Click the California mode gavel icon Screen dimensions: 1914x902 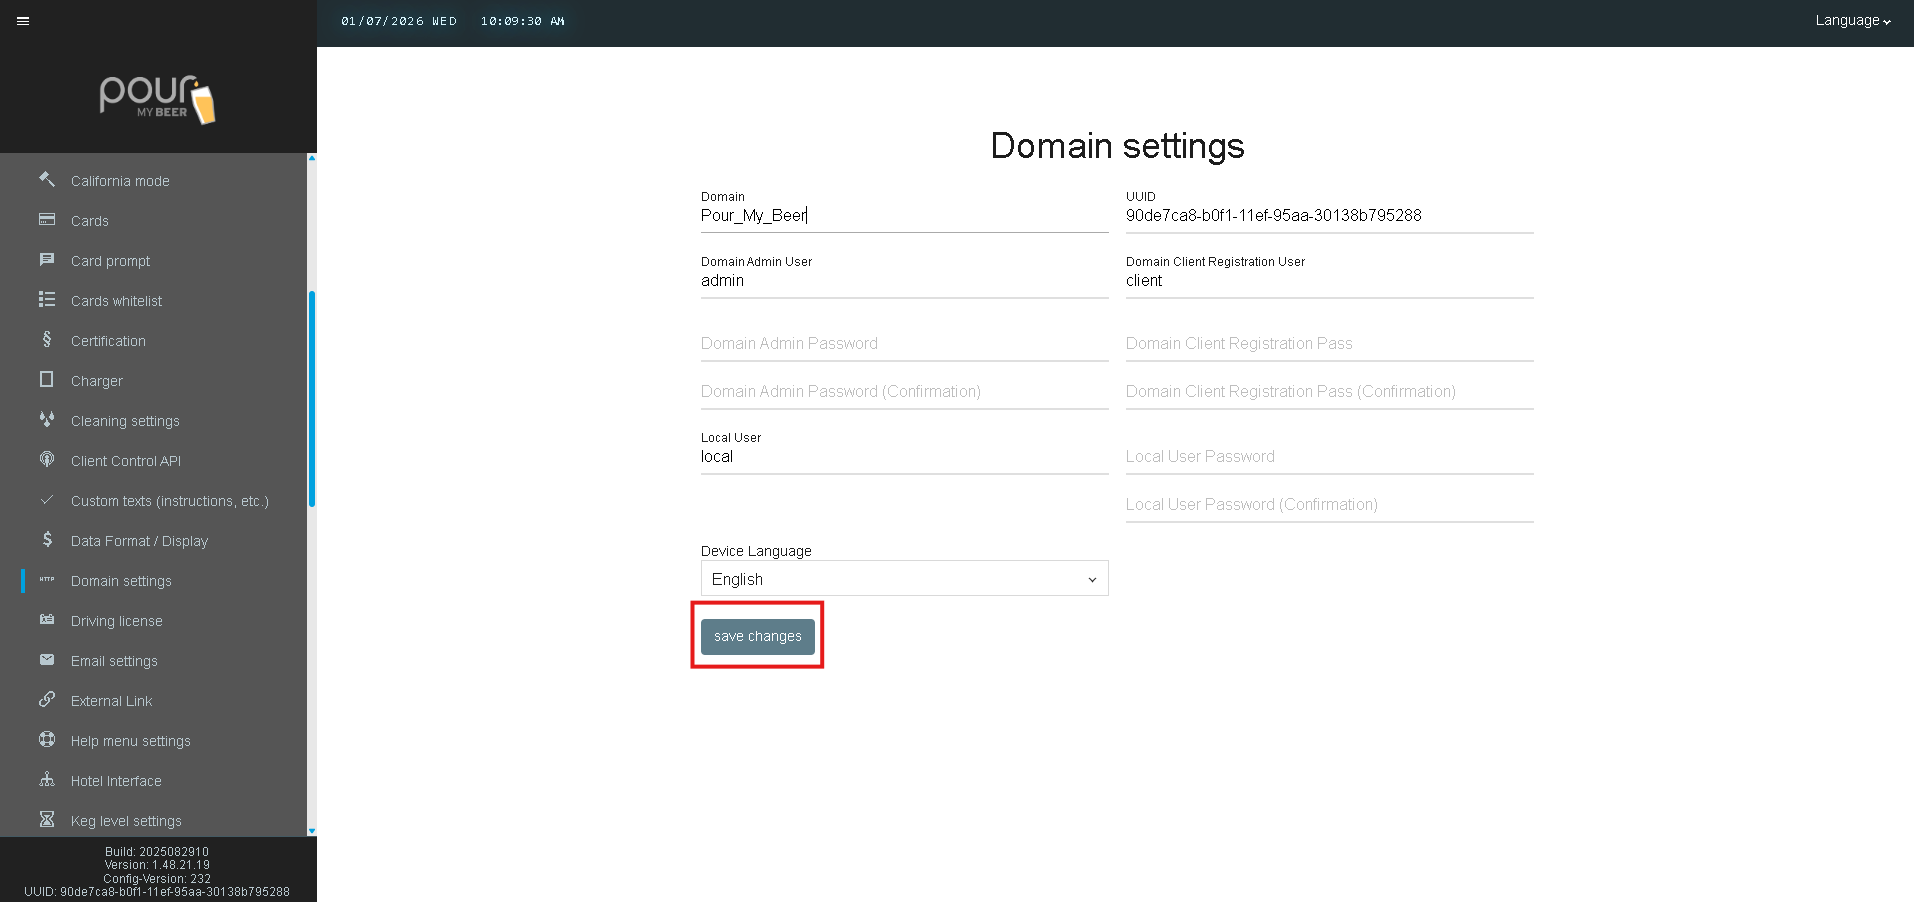coord(47,180)
